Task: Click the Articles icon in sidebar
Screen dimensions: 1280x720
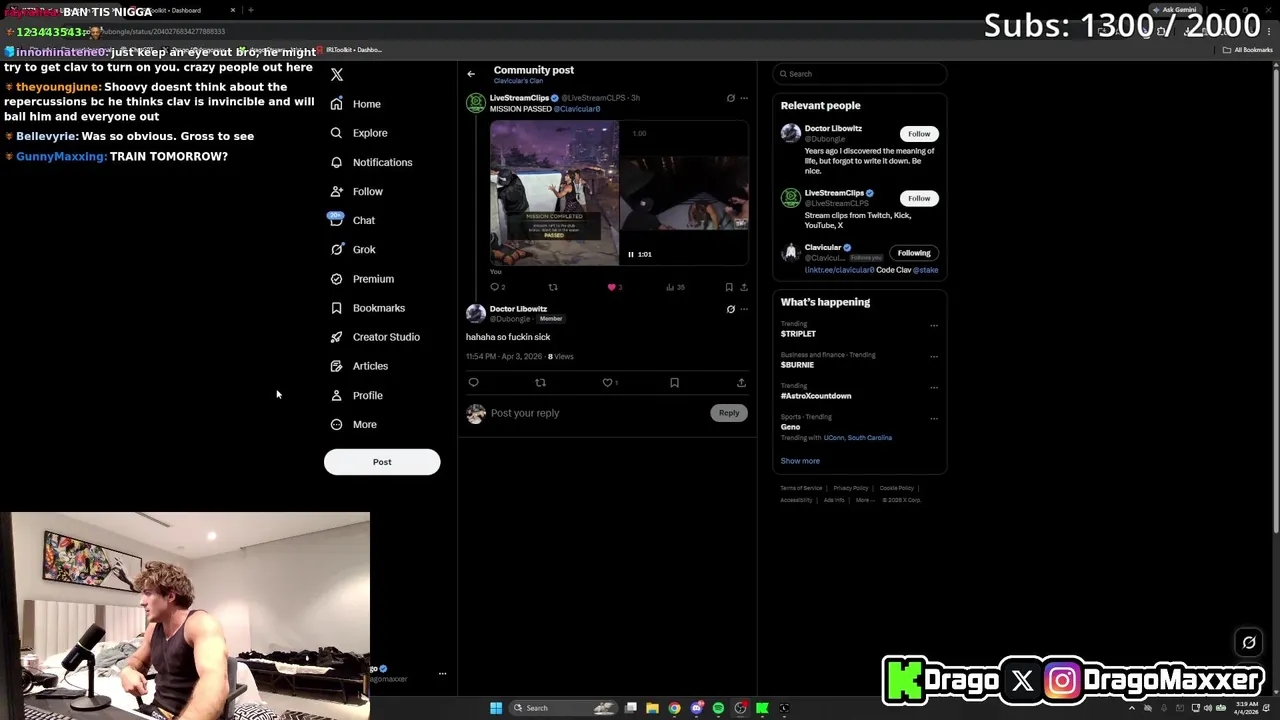Action: (336, 366)
